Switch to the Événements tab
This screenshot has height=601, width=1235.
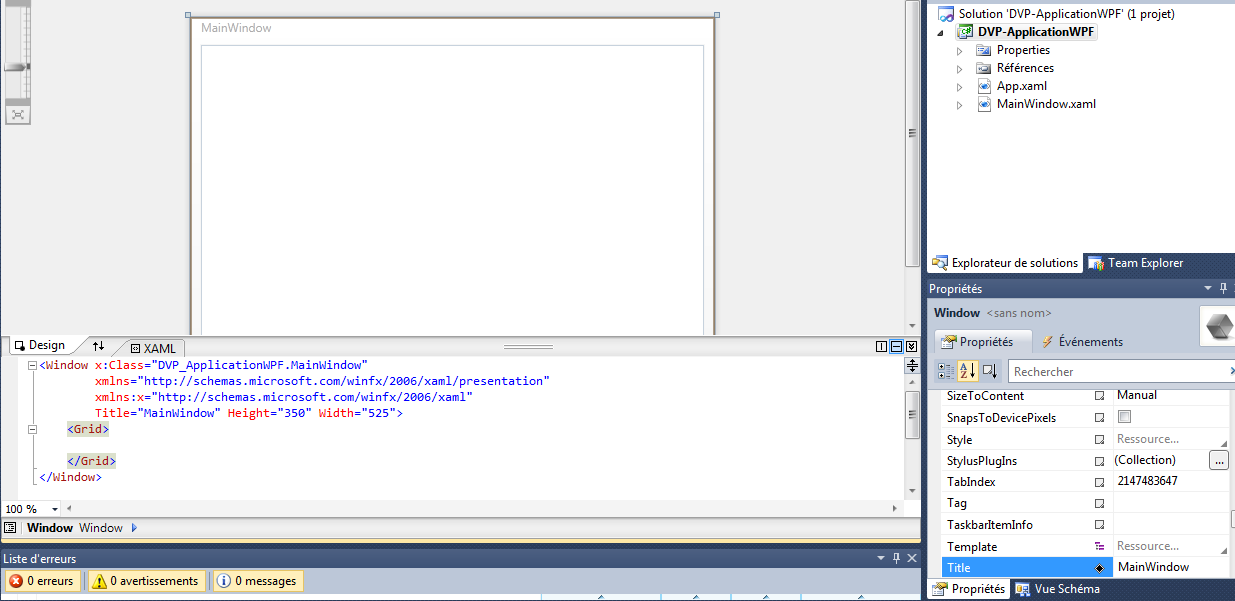1082,342
